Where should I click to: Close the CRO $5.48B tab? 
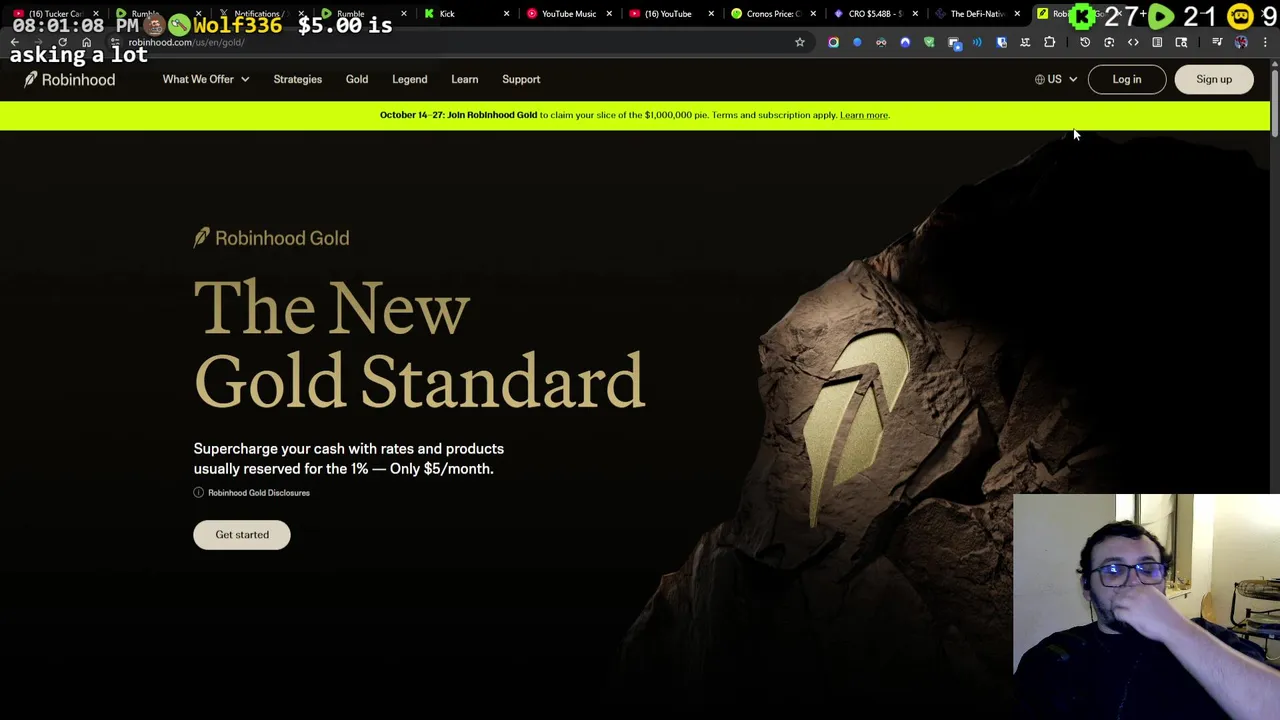point(914,14)
